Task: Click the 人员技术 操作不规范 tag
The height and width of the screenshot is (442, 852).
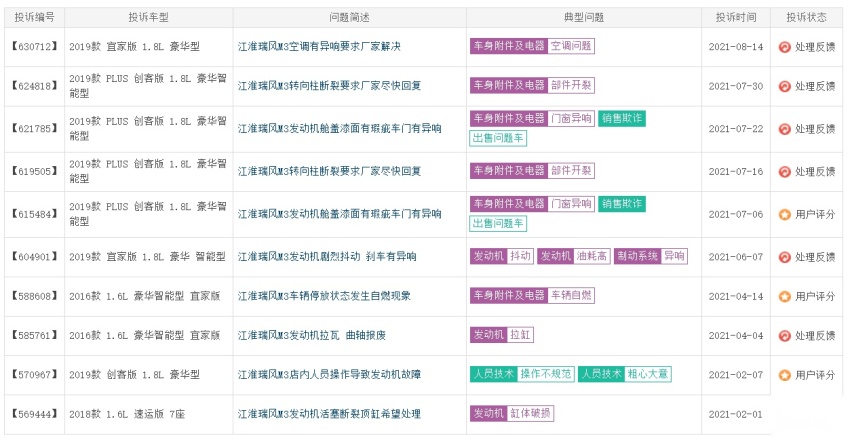Action: click(x=522, y=374)
